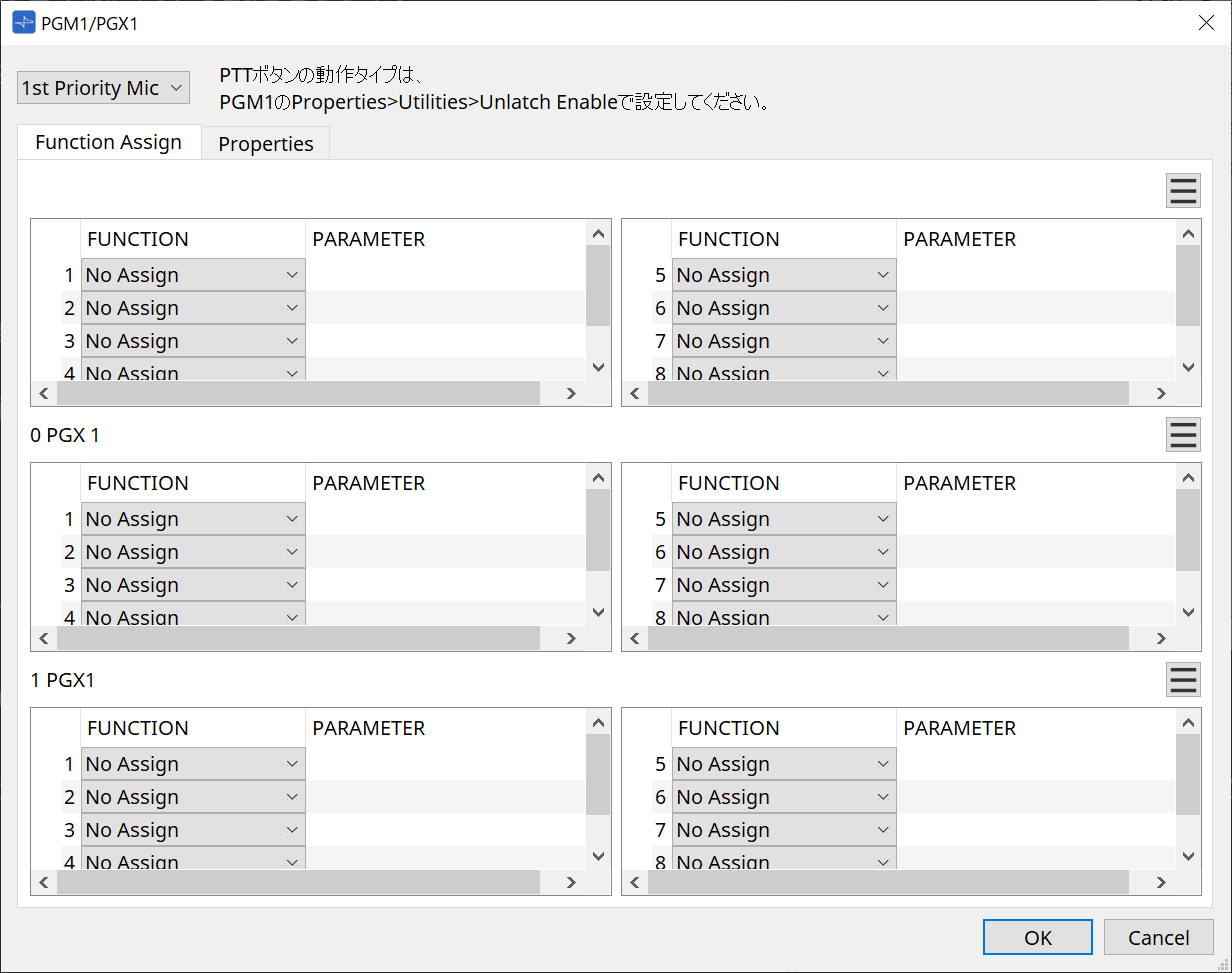Click the parameter cell for button 6 in 1 PGX1

coord(1035,797)
